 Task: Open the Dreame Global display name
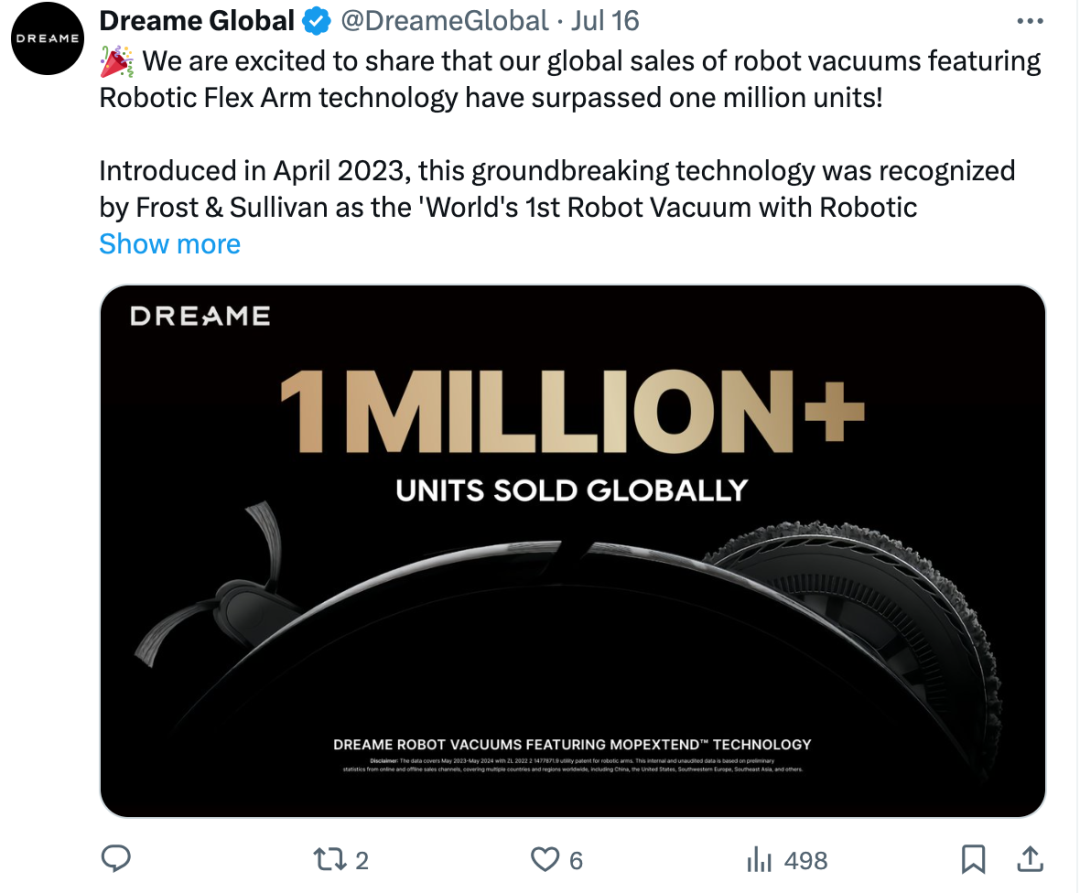(197, 21)
